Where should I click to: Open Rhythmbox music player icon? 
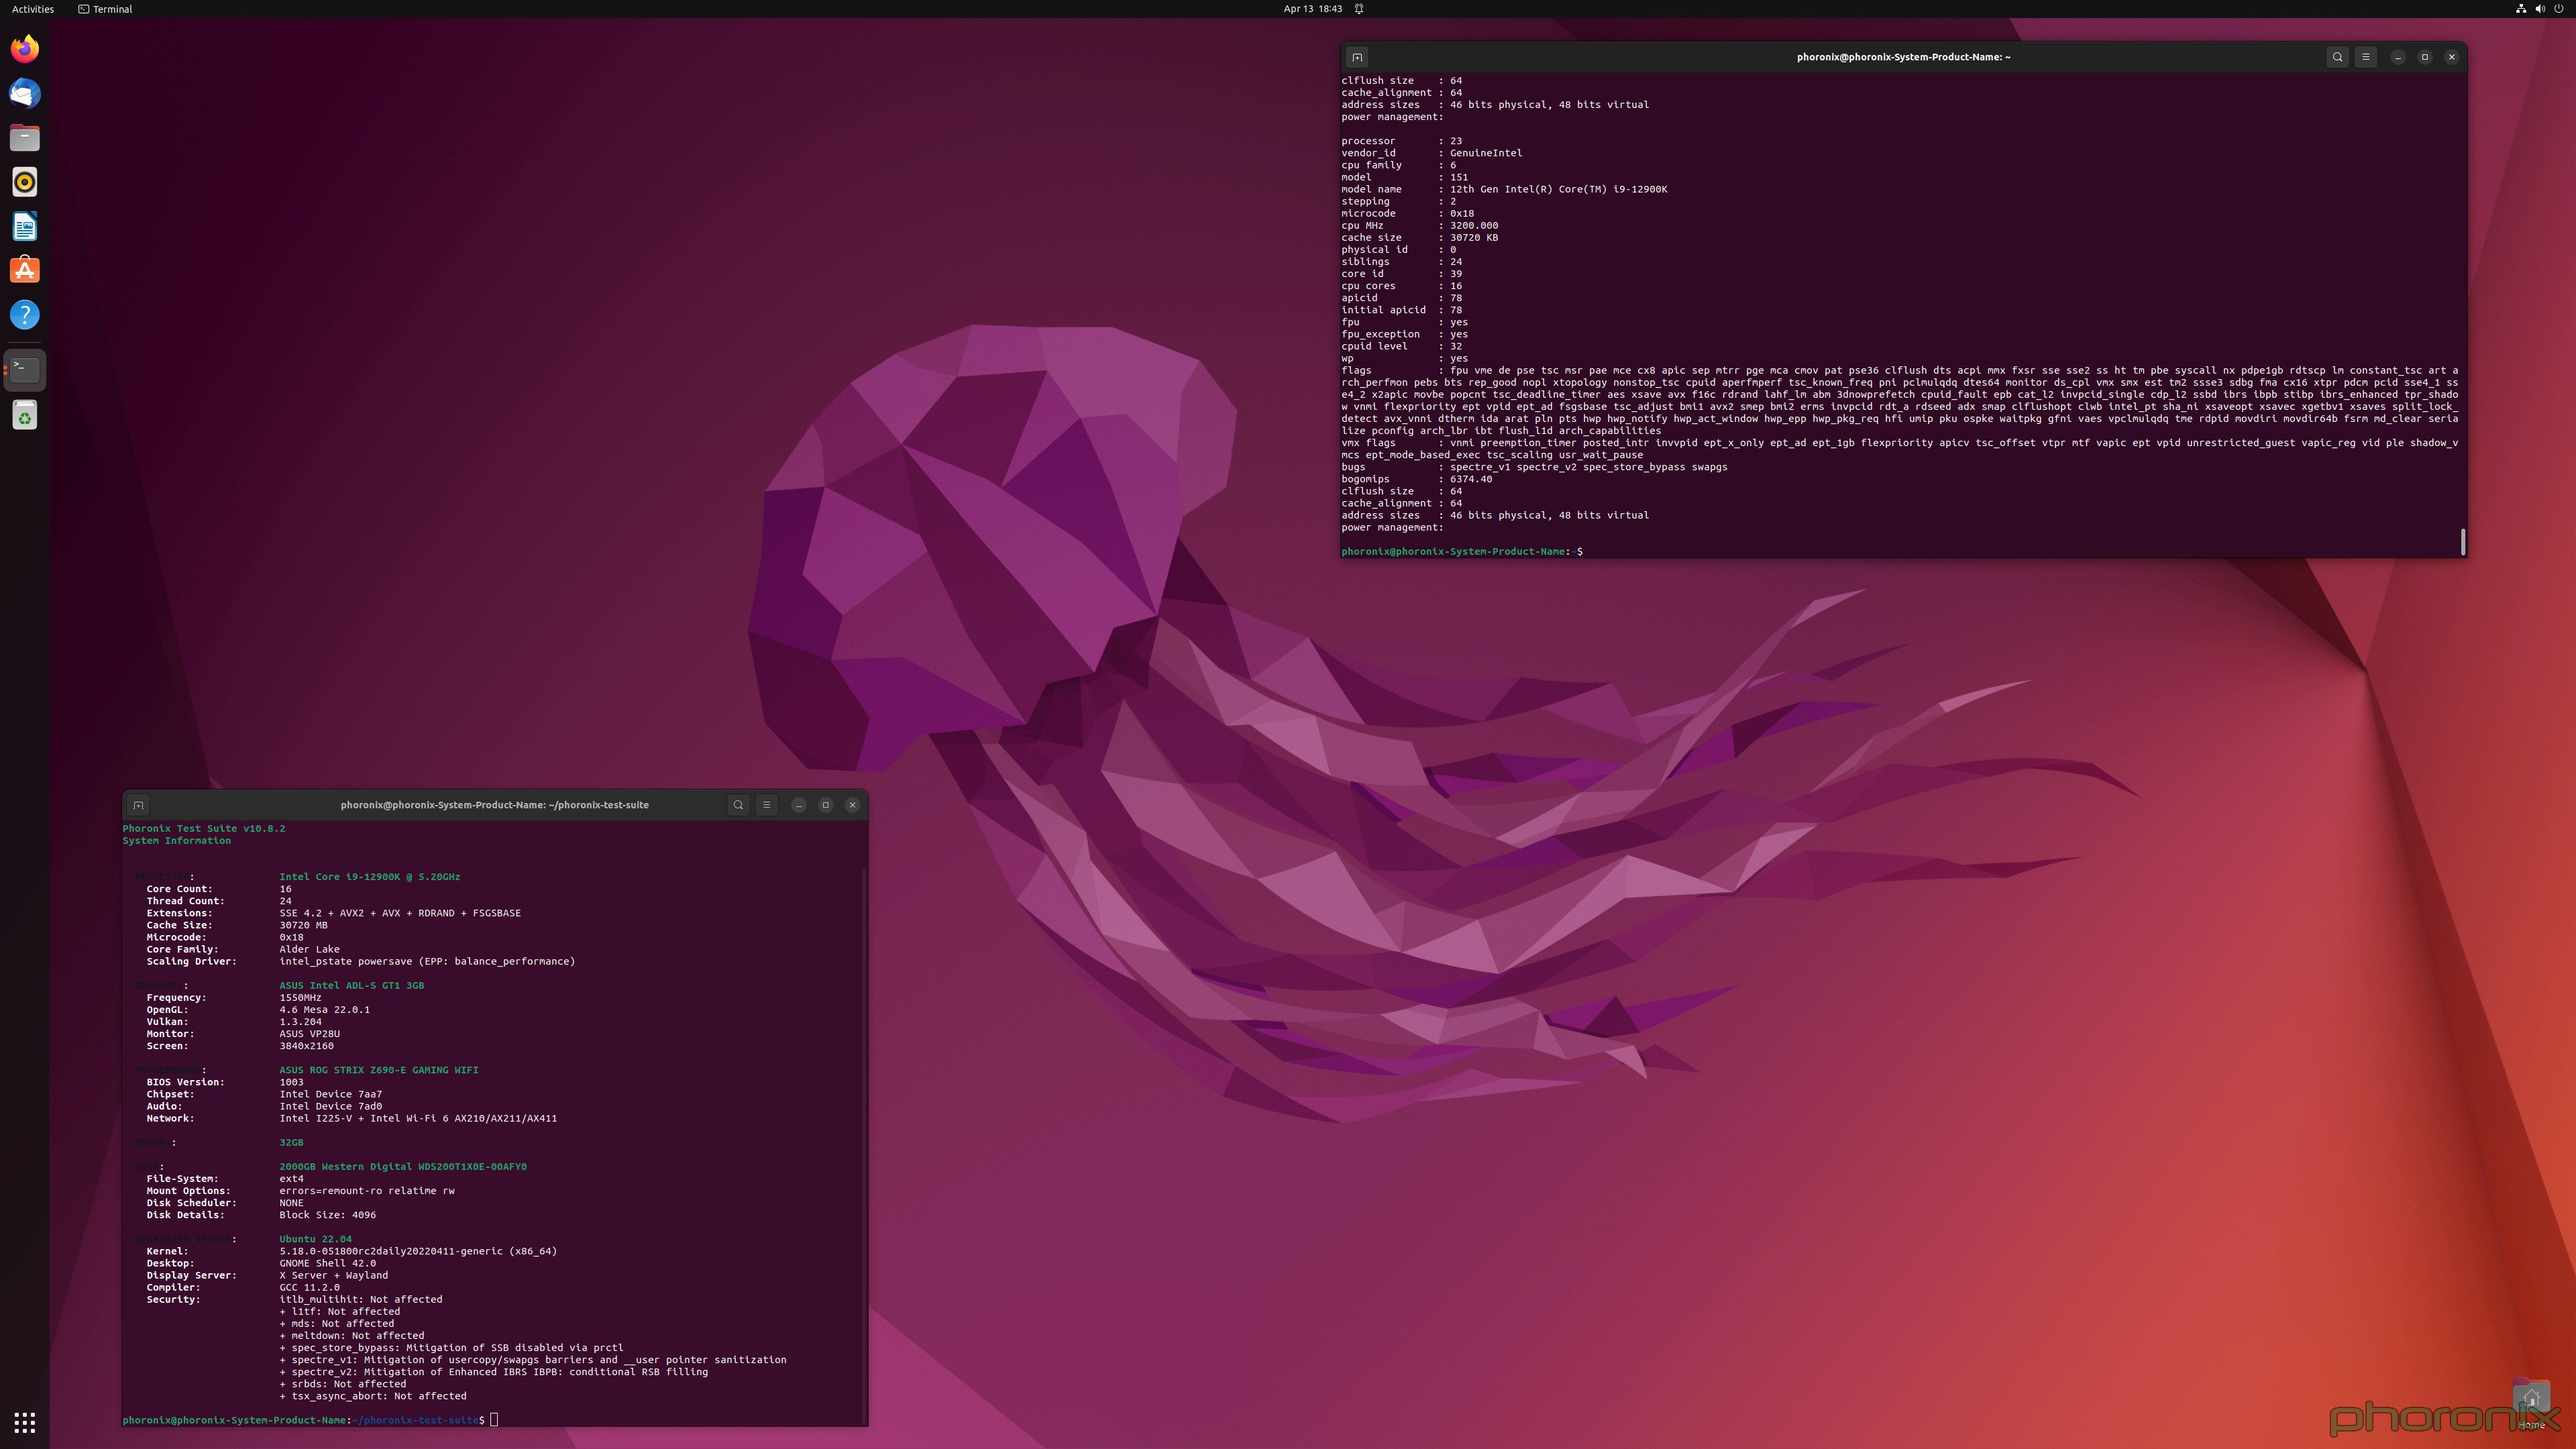pyautogui.click(x=25, y=182)
